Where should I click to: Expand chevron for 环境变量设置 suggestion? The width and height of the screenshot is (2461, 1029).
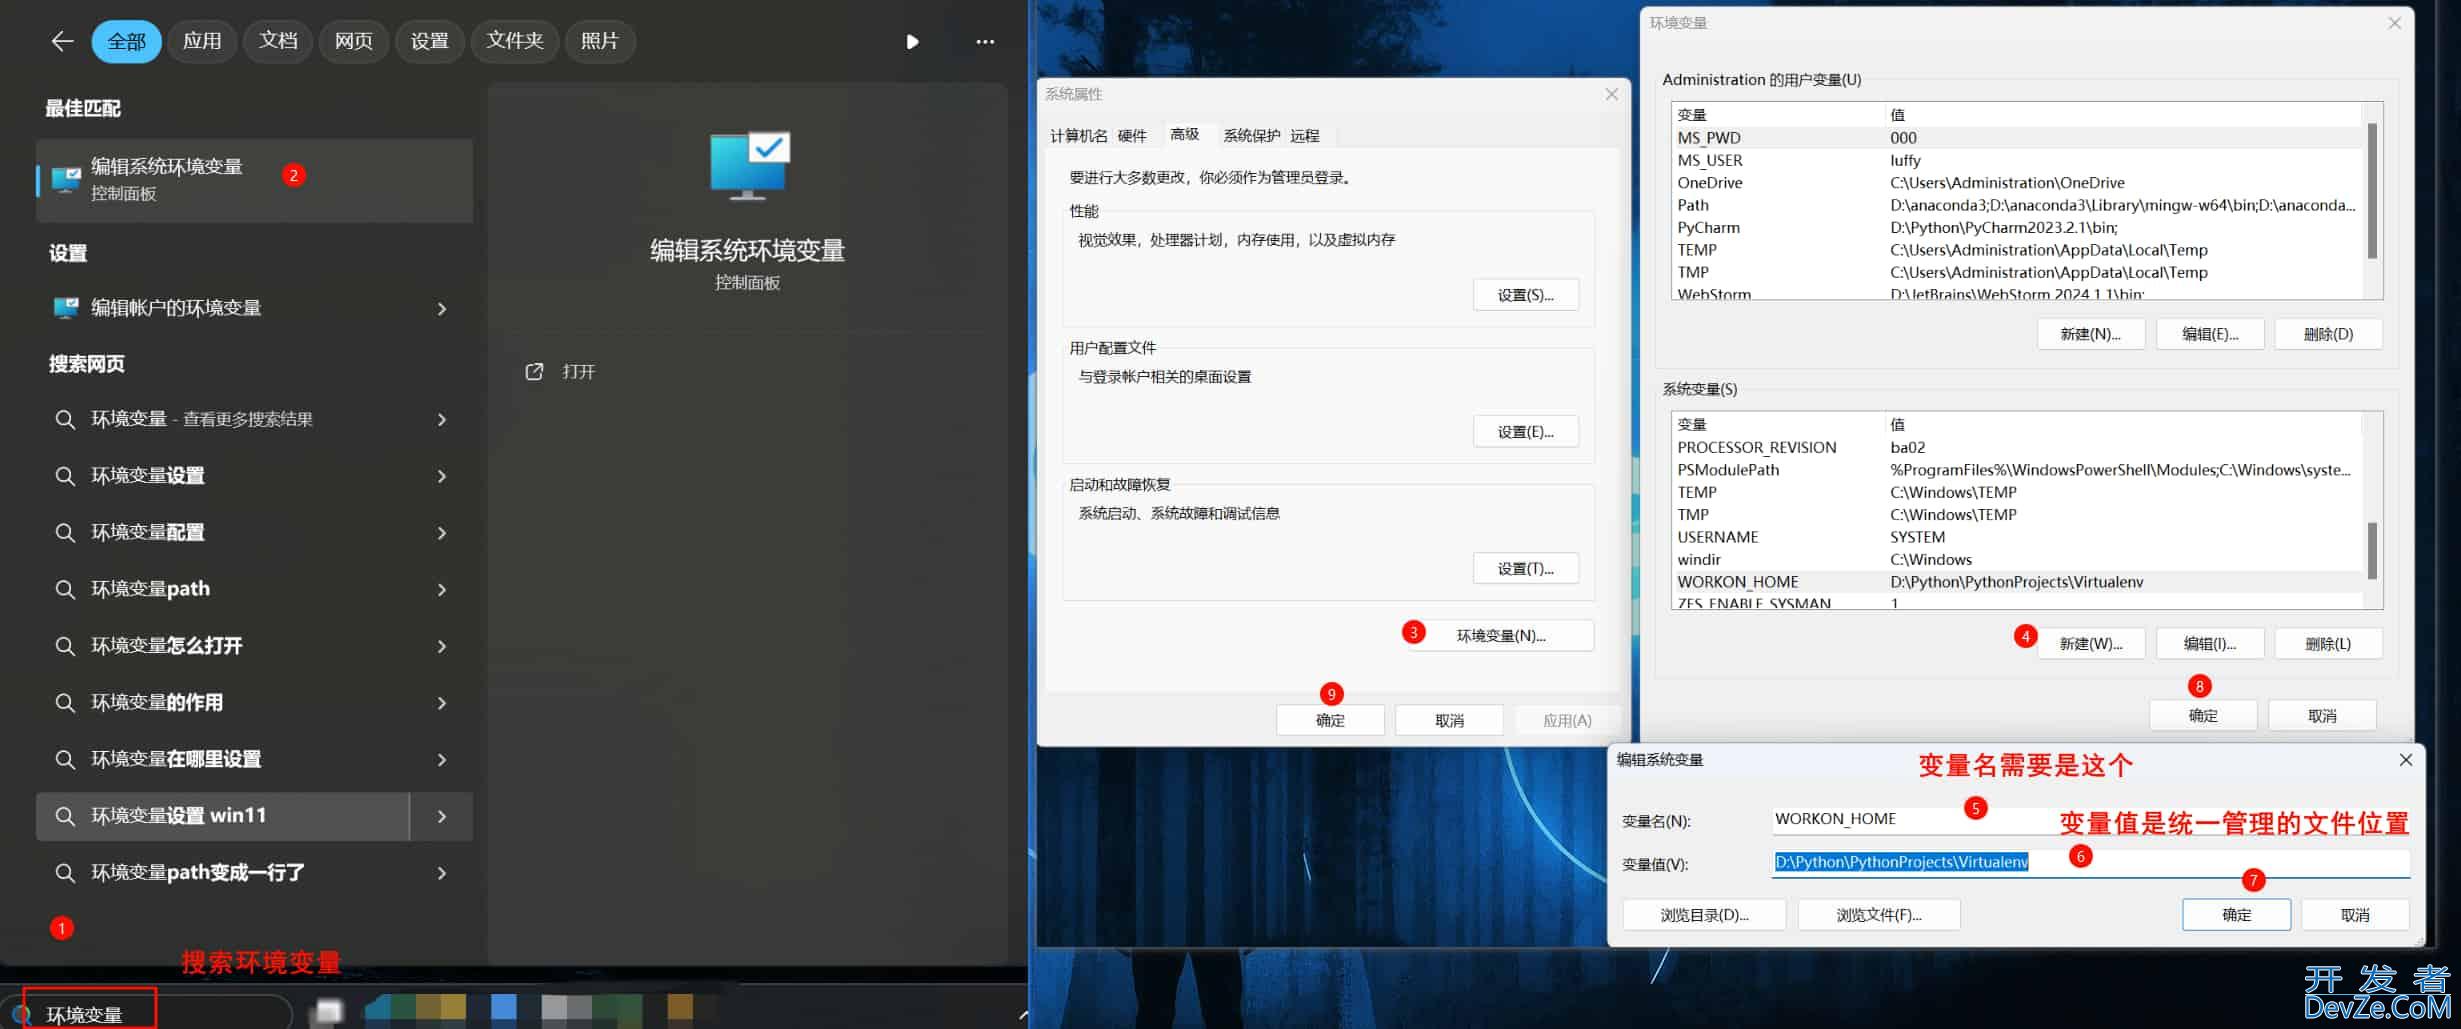click(442, 477)
